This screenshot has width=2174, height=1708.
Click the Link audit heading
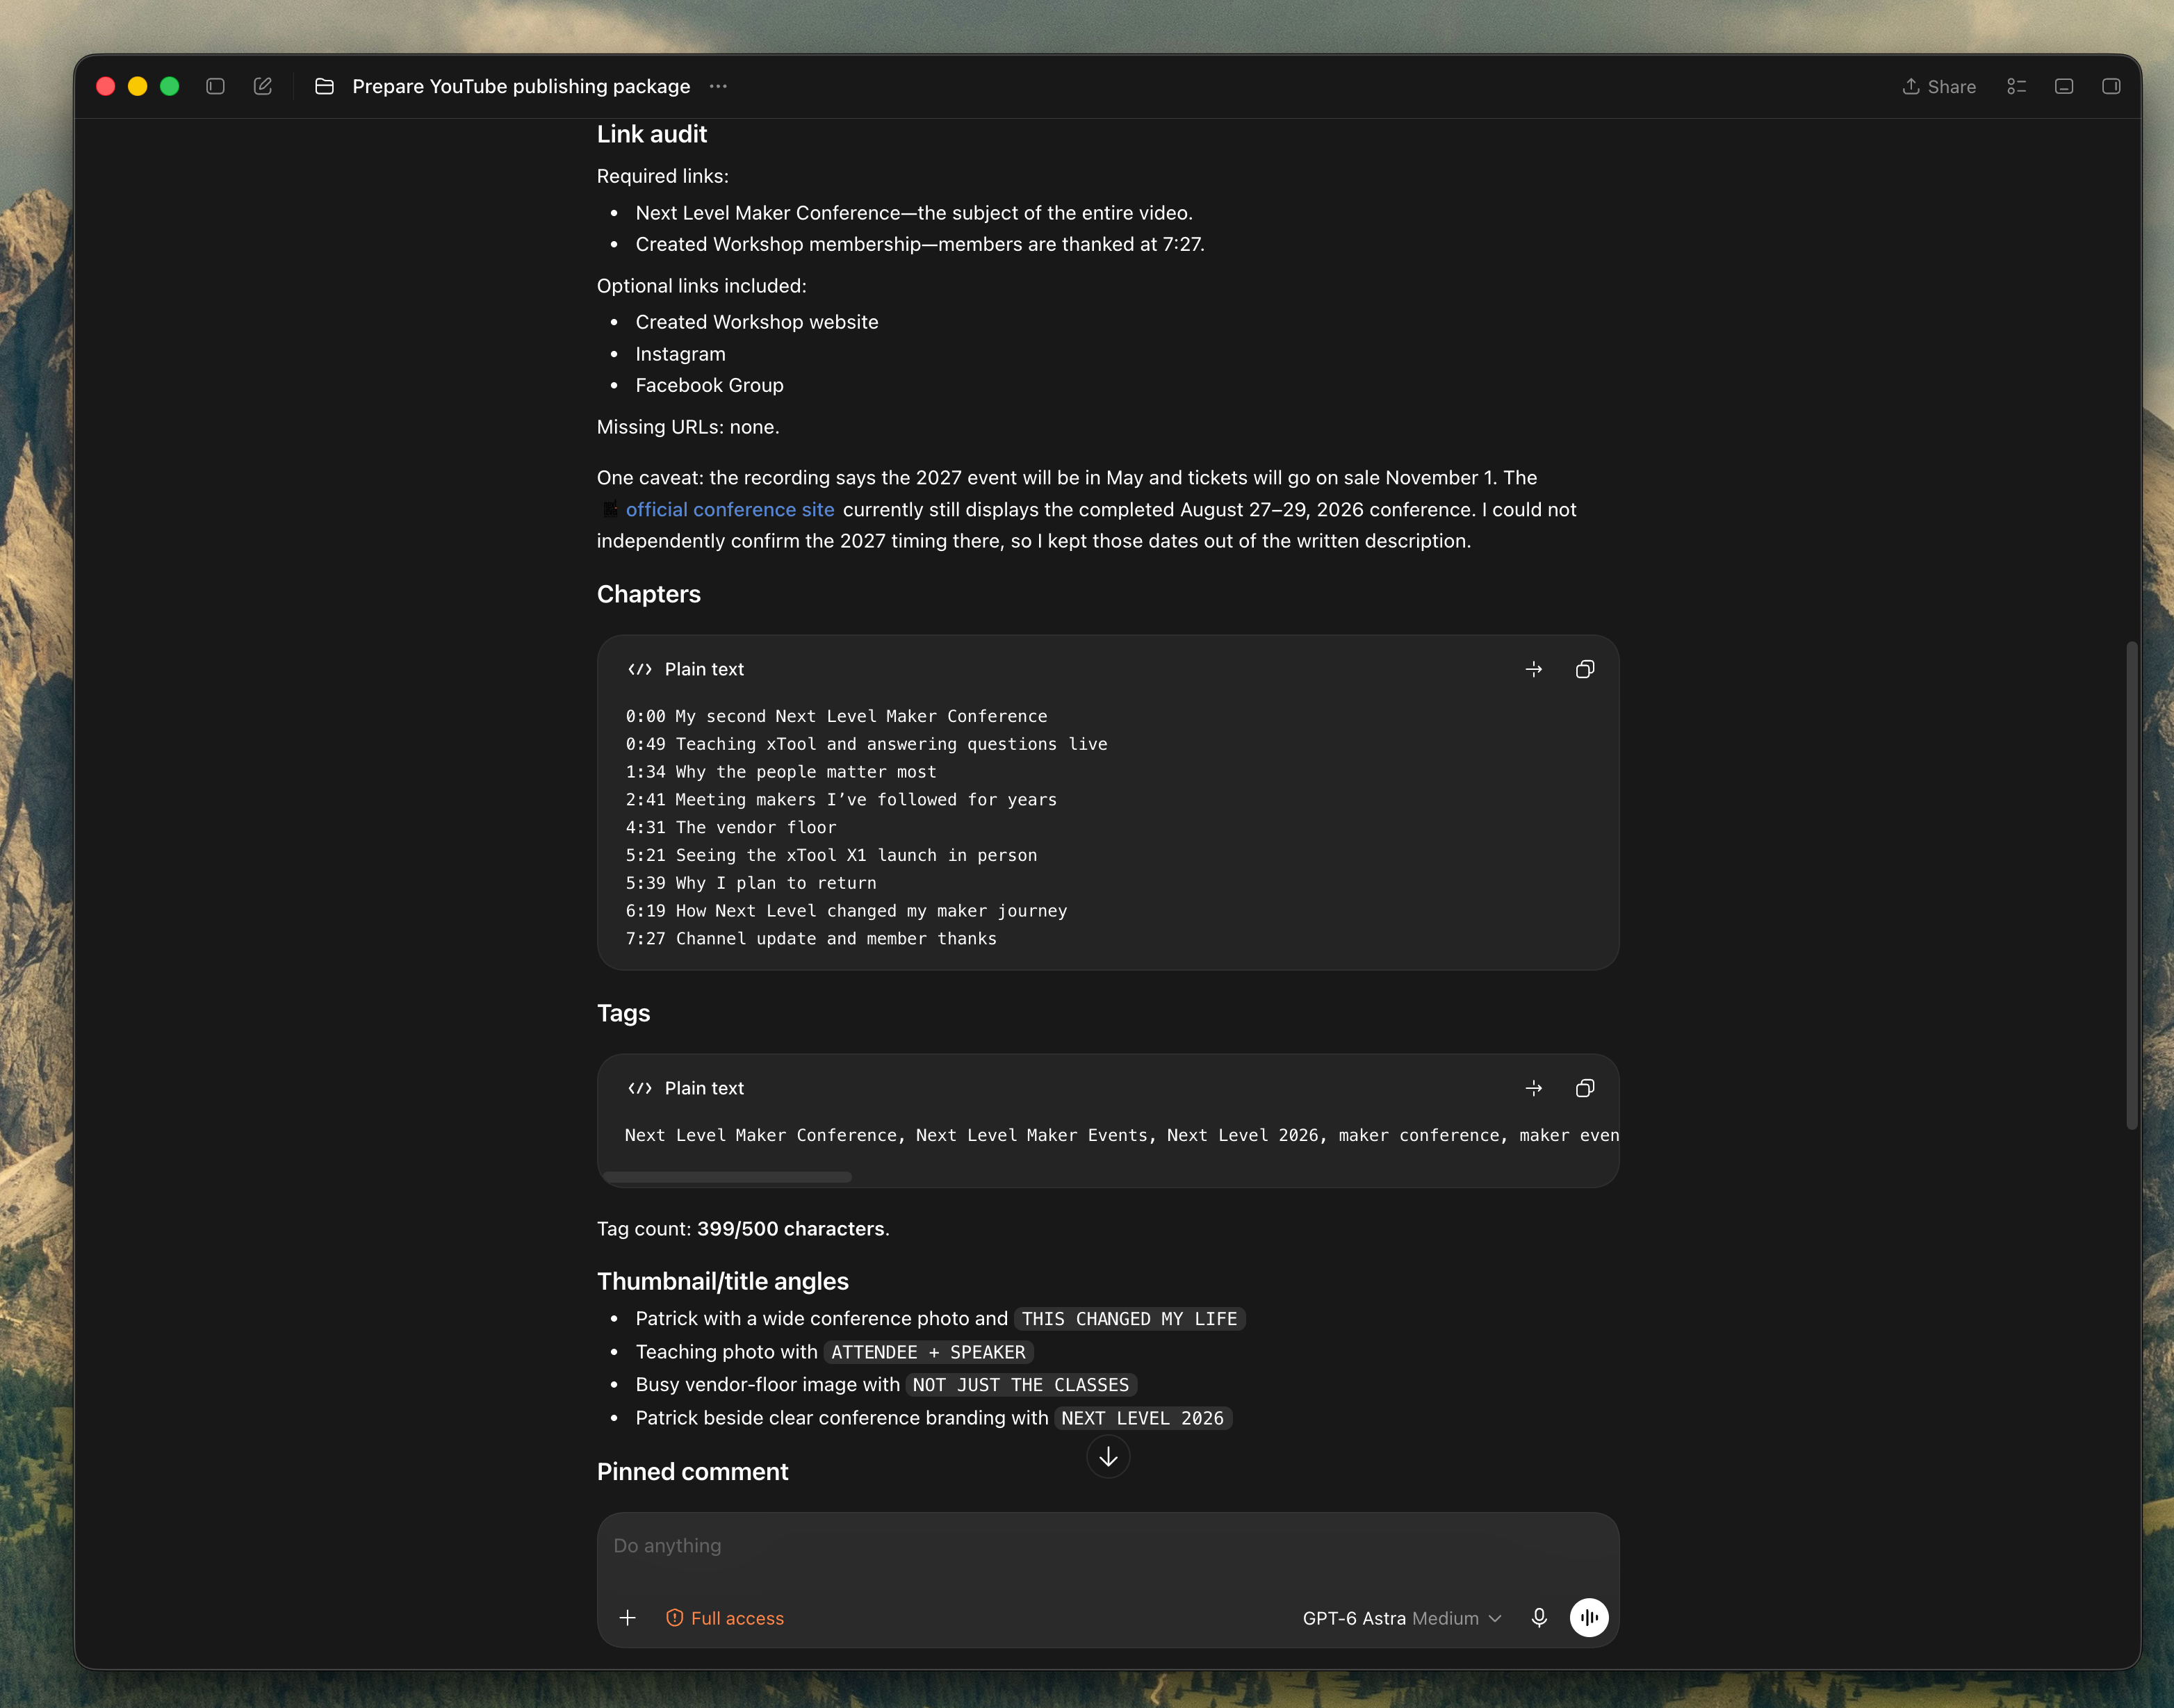(652, 134)
